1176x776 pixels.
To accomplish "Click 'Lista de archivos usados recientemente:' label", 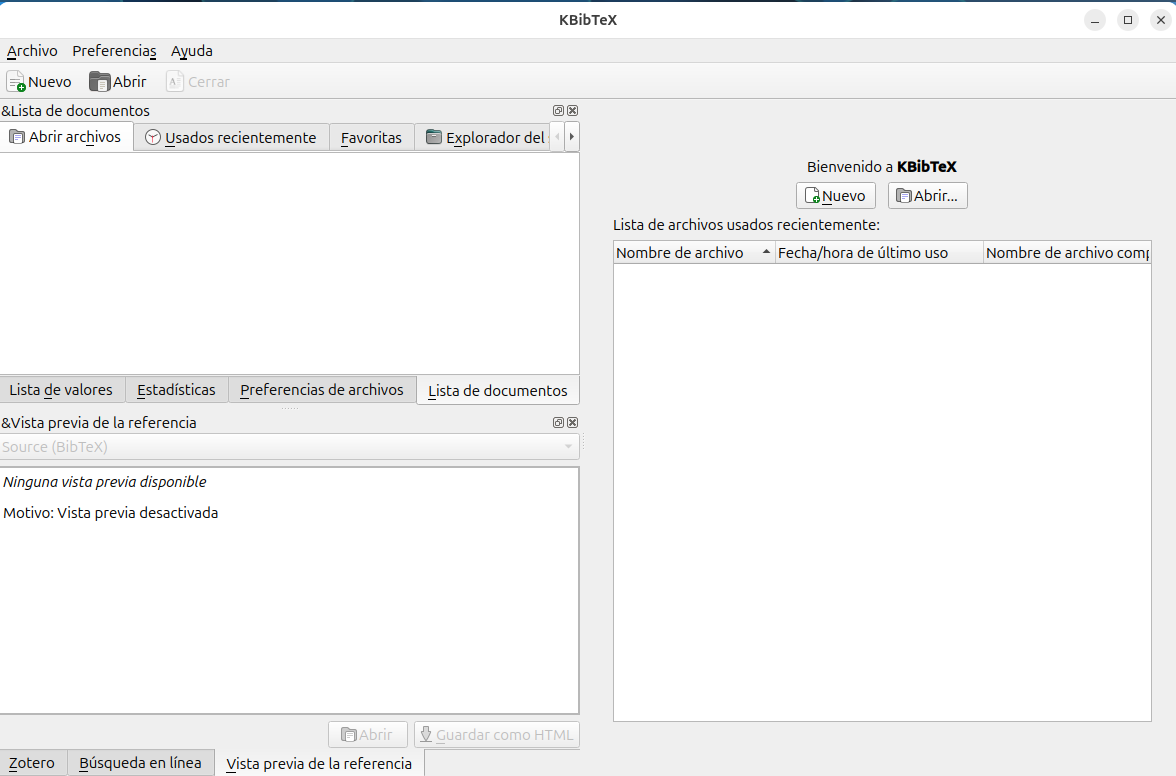I will (x=746, y=225).
